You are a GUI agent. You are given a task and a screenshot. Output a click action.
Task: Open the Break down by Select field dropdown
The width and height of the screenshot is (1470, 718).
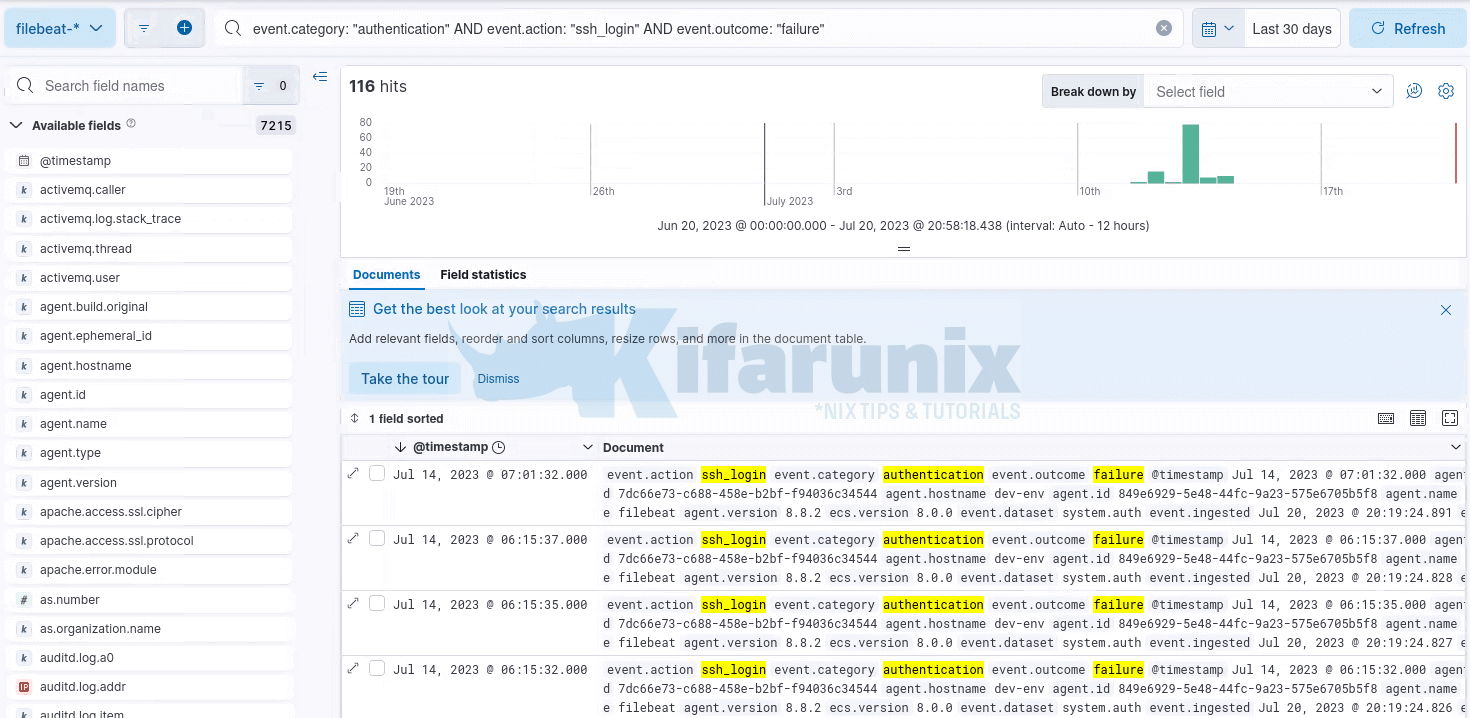(1268, 91)
